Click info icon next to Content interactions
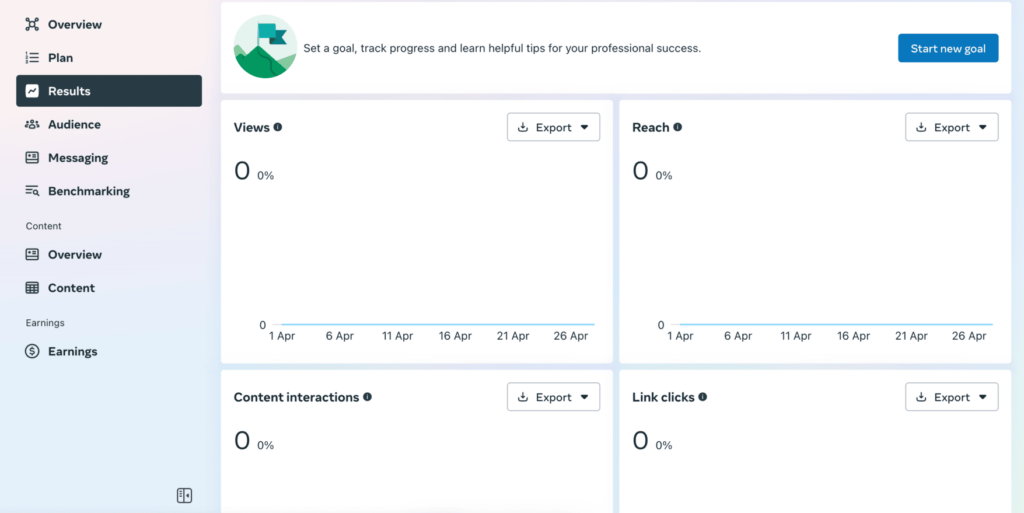The height and width of the screenshot is (513, 1024). click(x=367, y=397)
